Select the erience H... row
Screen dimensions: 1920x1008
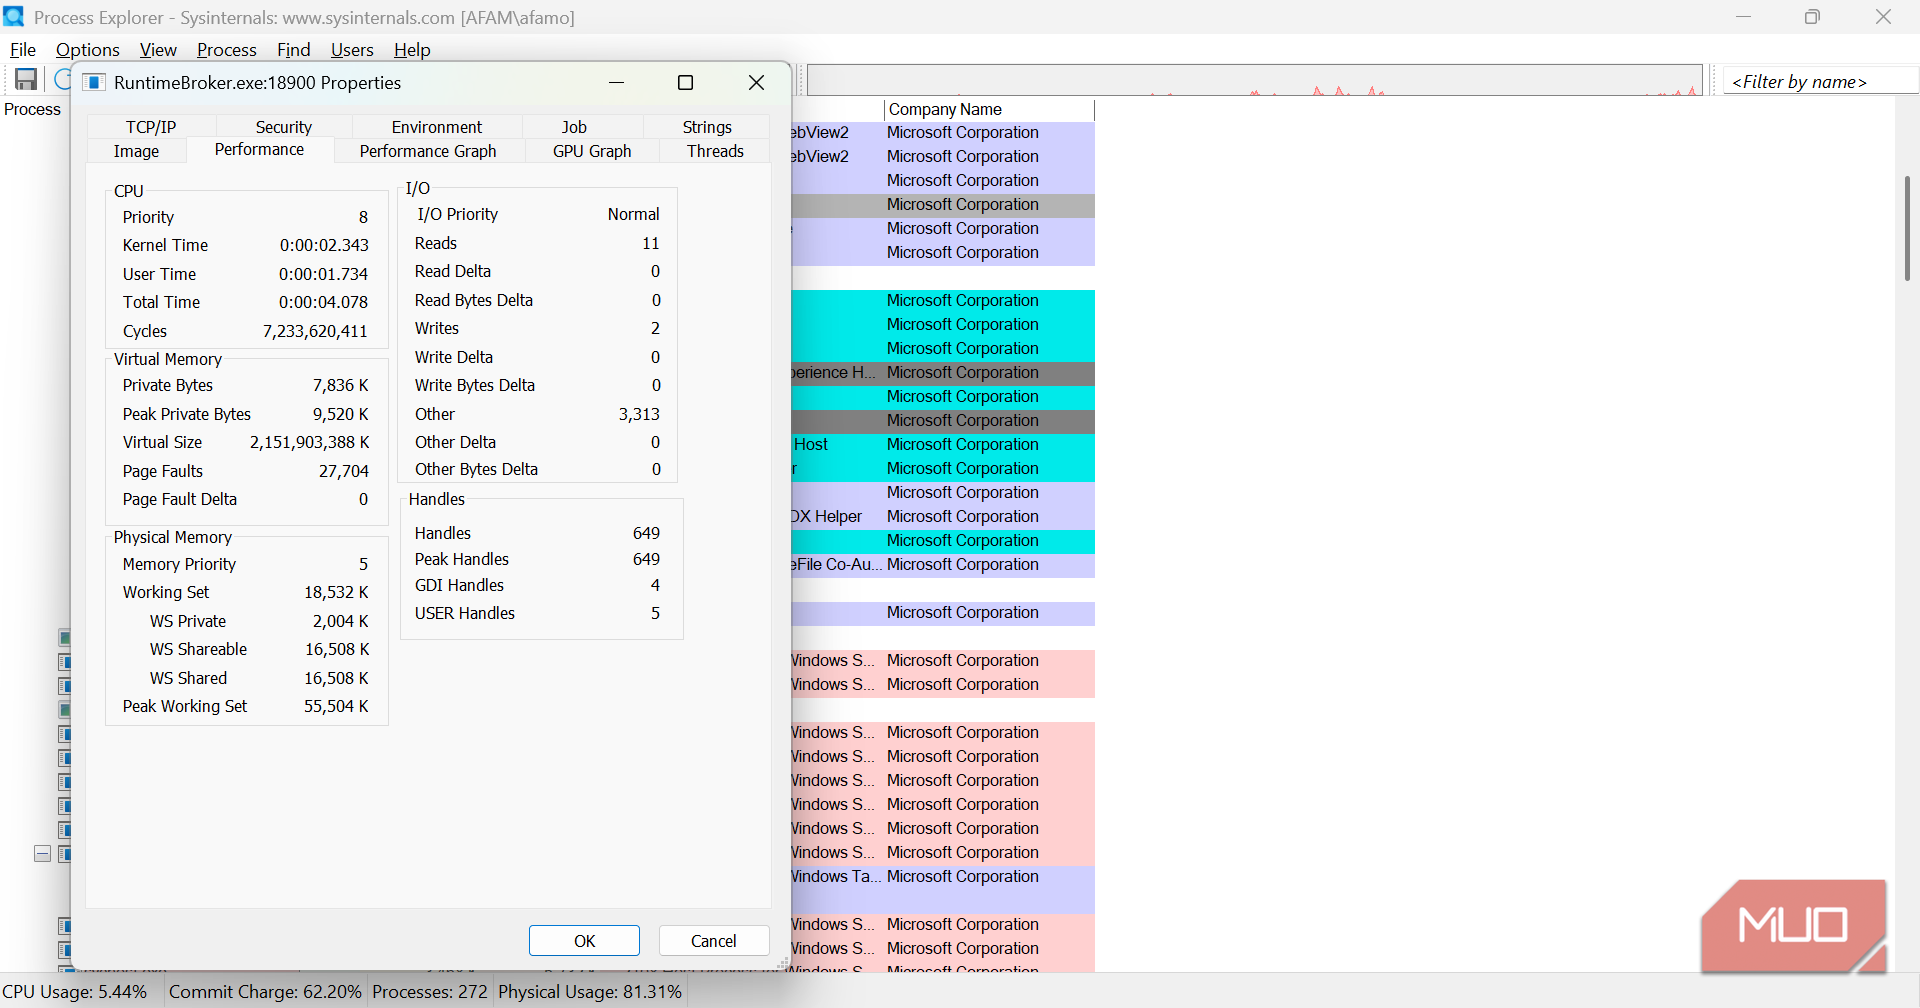pyautogui.click(x=943, y=373)
